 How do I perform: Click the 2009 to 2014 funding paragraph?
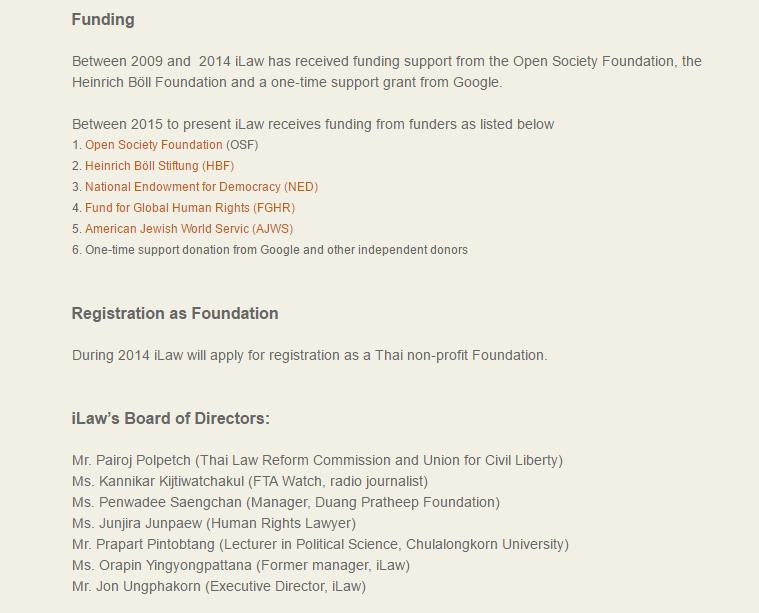387,72
